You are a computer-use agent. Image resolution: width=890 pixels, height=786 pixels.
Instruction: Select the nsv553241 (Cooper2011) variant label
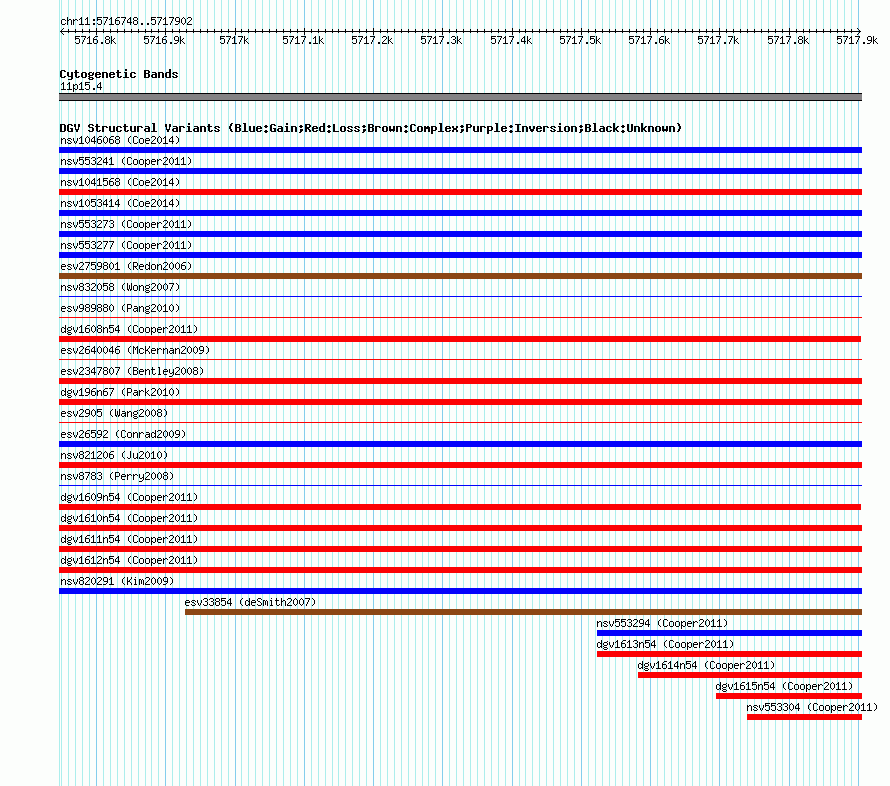[x=126, y=161]
